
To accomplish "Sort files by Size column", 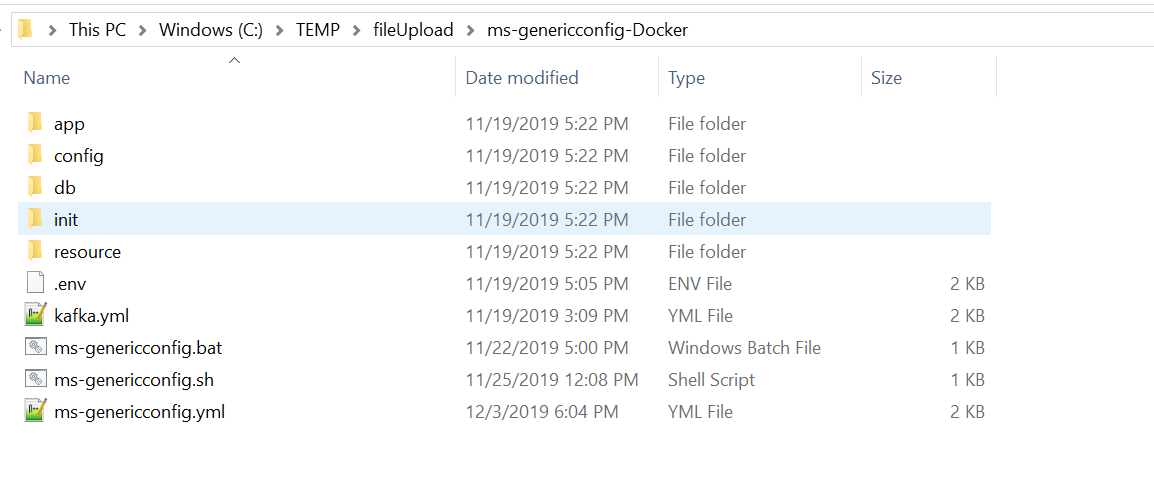I will (886, 78).
